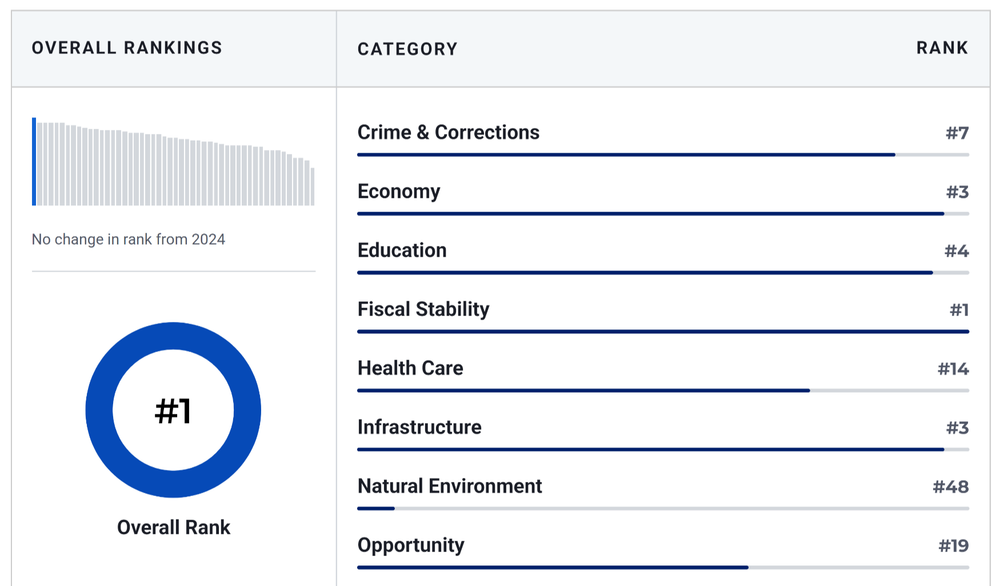The image size is (1000, 586).
Task: Click the Rank column header
Action: pos(942,48)
